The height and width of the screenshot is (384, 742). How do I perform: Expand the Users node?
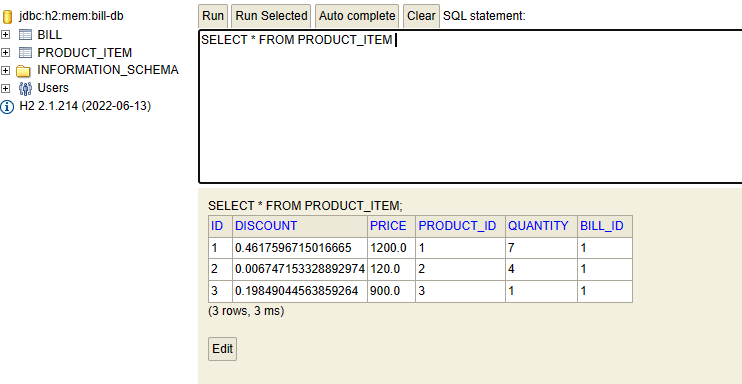click(x=5, y=88)
